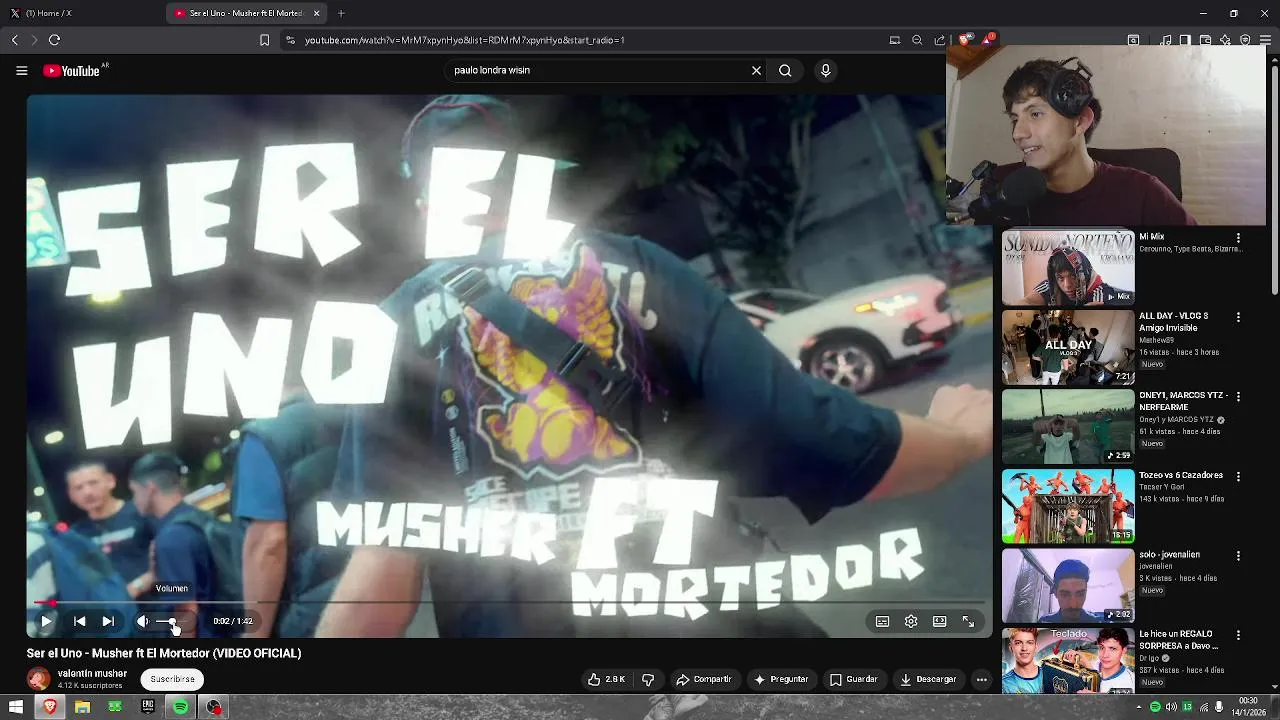This screenshot has height=720, width=1280.
Task: Share page via address bar share icon
Action: coord(940,40)
